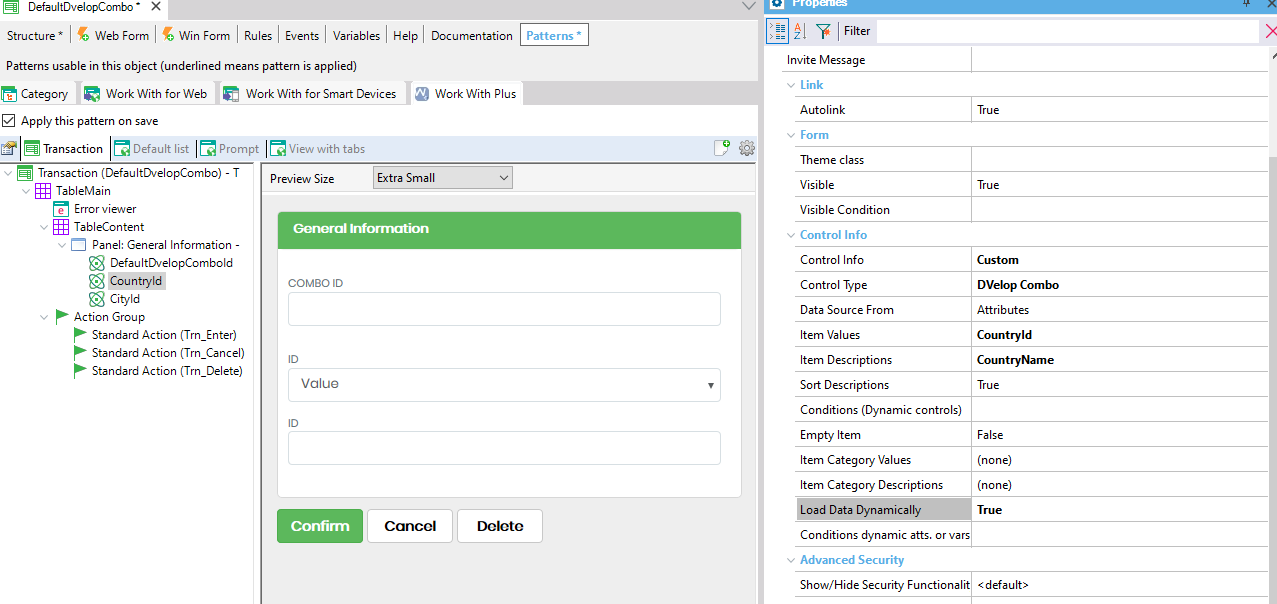Toggle Apply this pattern on save checkbox
The image size is (1277, 604).
coord(9,121)
